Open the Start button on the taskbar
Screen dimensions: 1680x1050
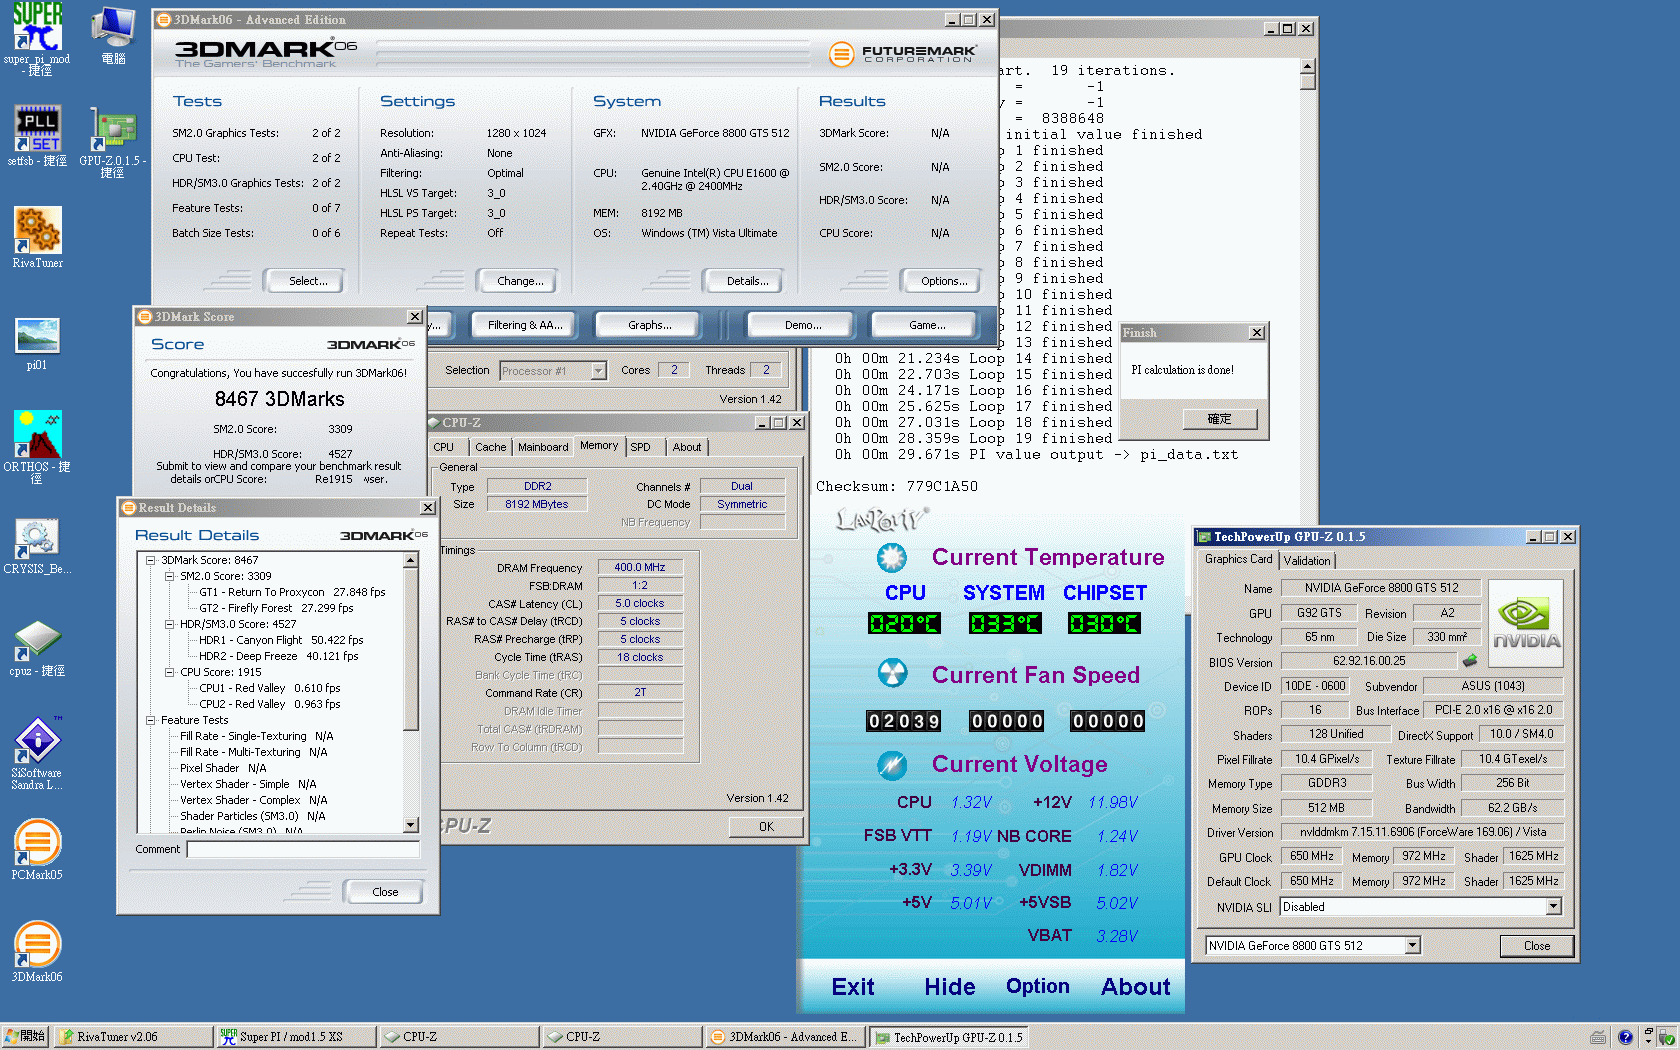tap(25, 1037)
